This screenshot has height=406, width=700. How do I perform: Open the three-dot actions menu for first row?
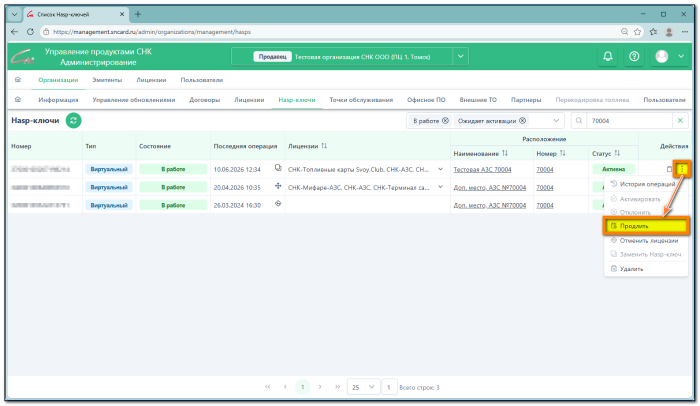click(x=682, y=169)
